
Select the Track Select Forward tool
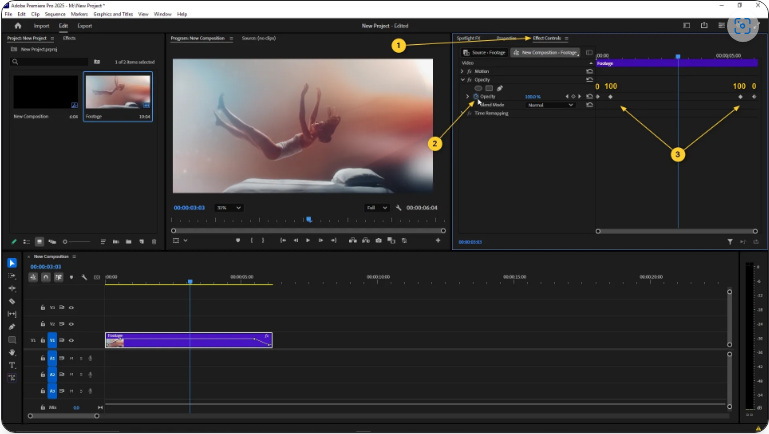click(12, 276)
